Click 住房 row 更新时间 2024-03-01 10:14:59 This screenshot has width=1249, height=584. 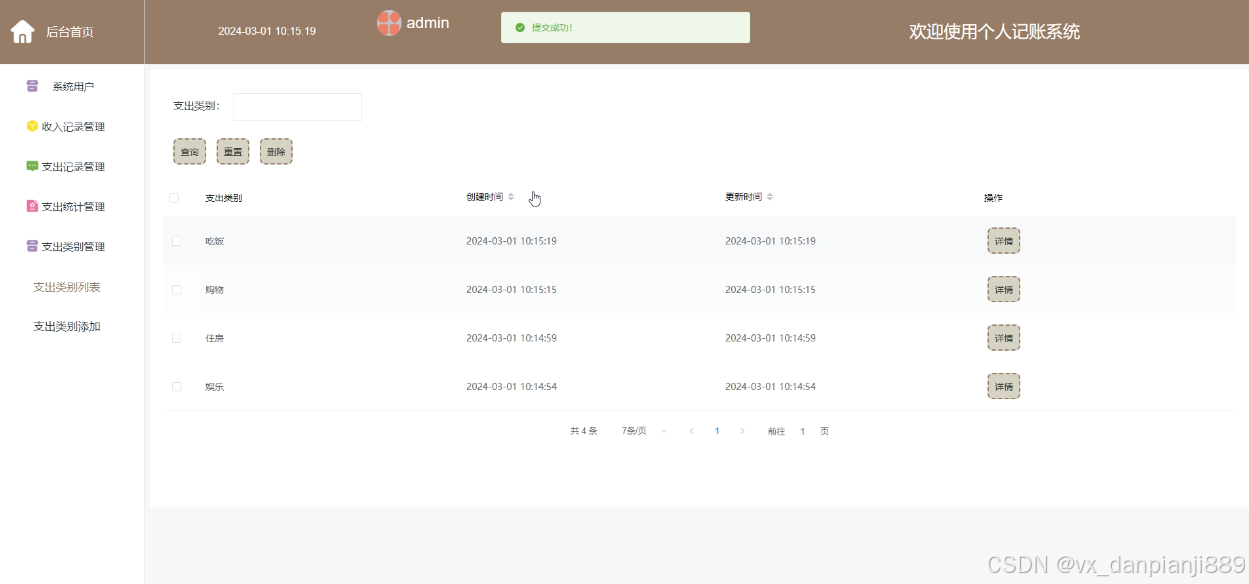(x=770, y=338)
